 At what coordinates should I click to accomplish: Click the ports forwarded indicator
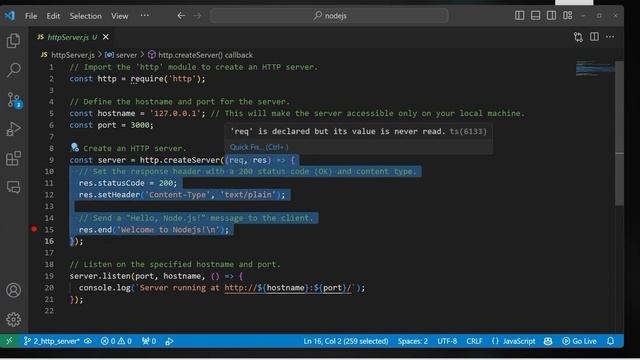click(149, 341)
